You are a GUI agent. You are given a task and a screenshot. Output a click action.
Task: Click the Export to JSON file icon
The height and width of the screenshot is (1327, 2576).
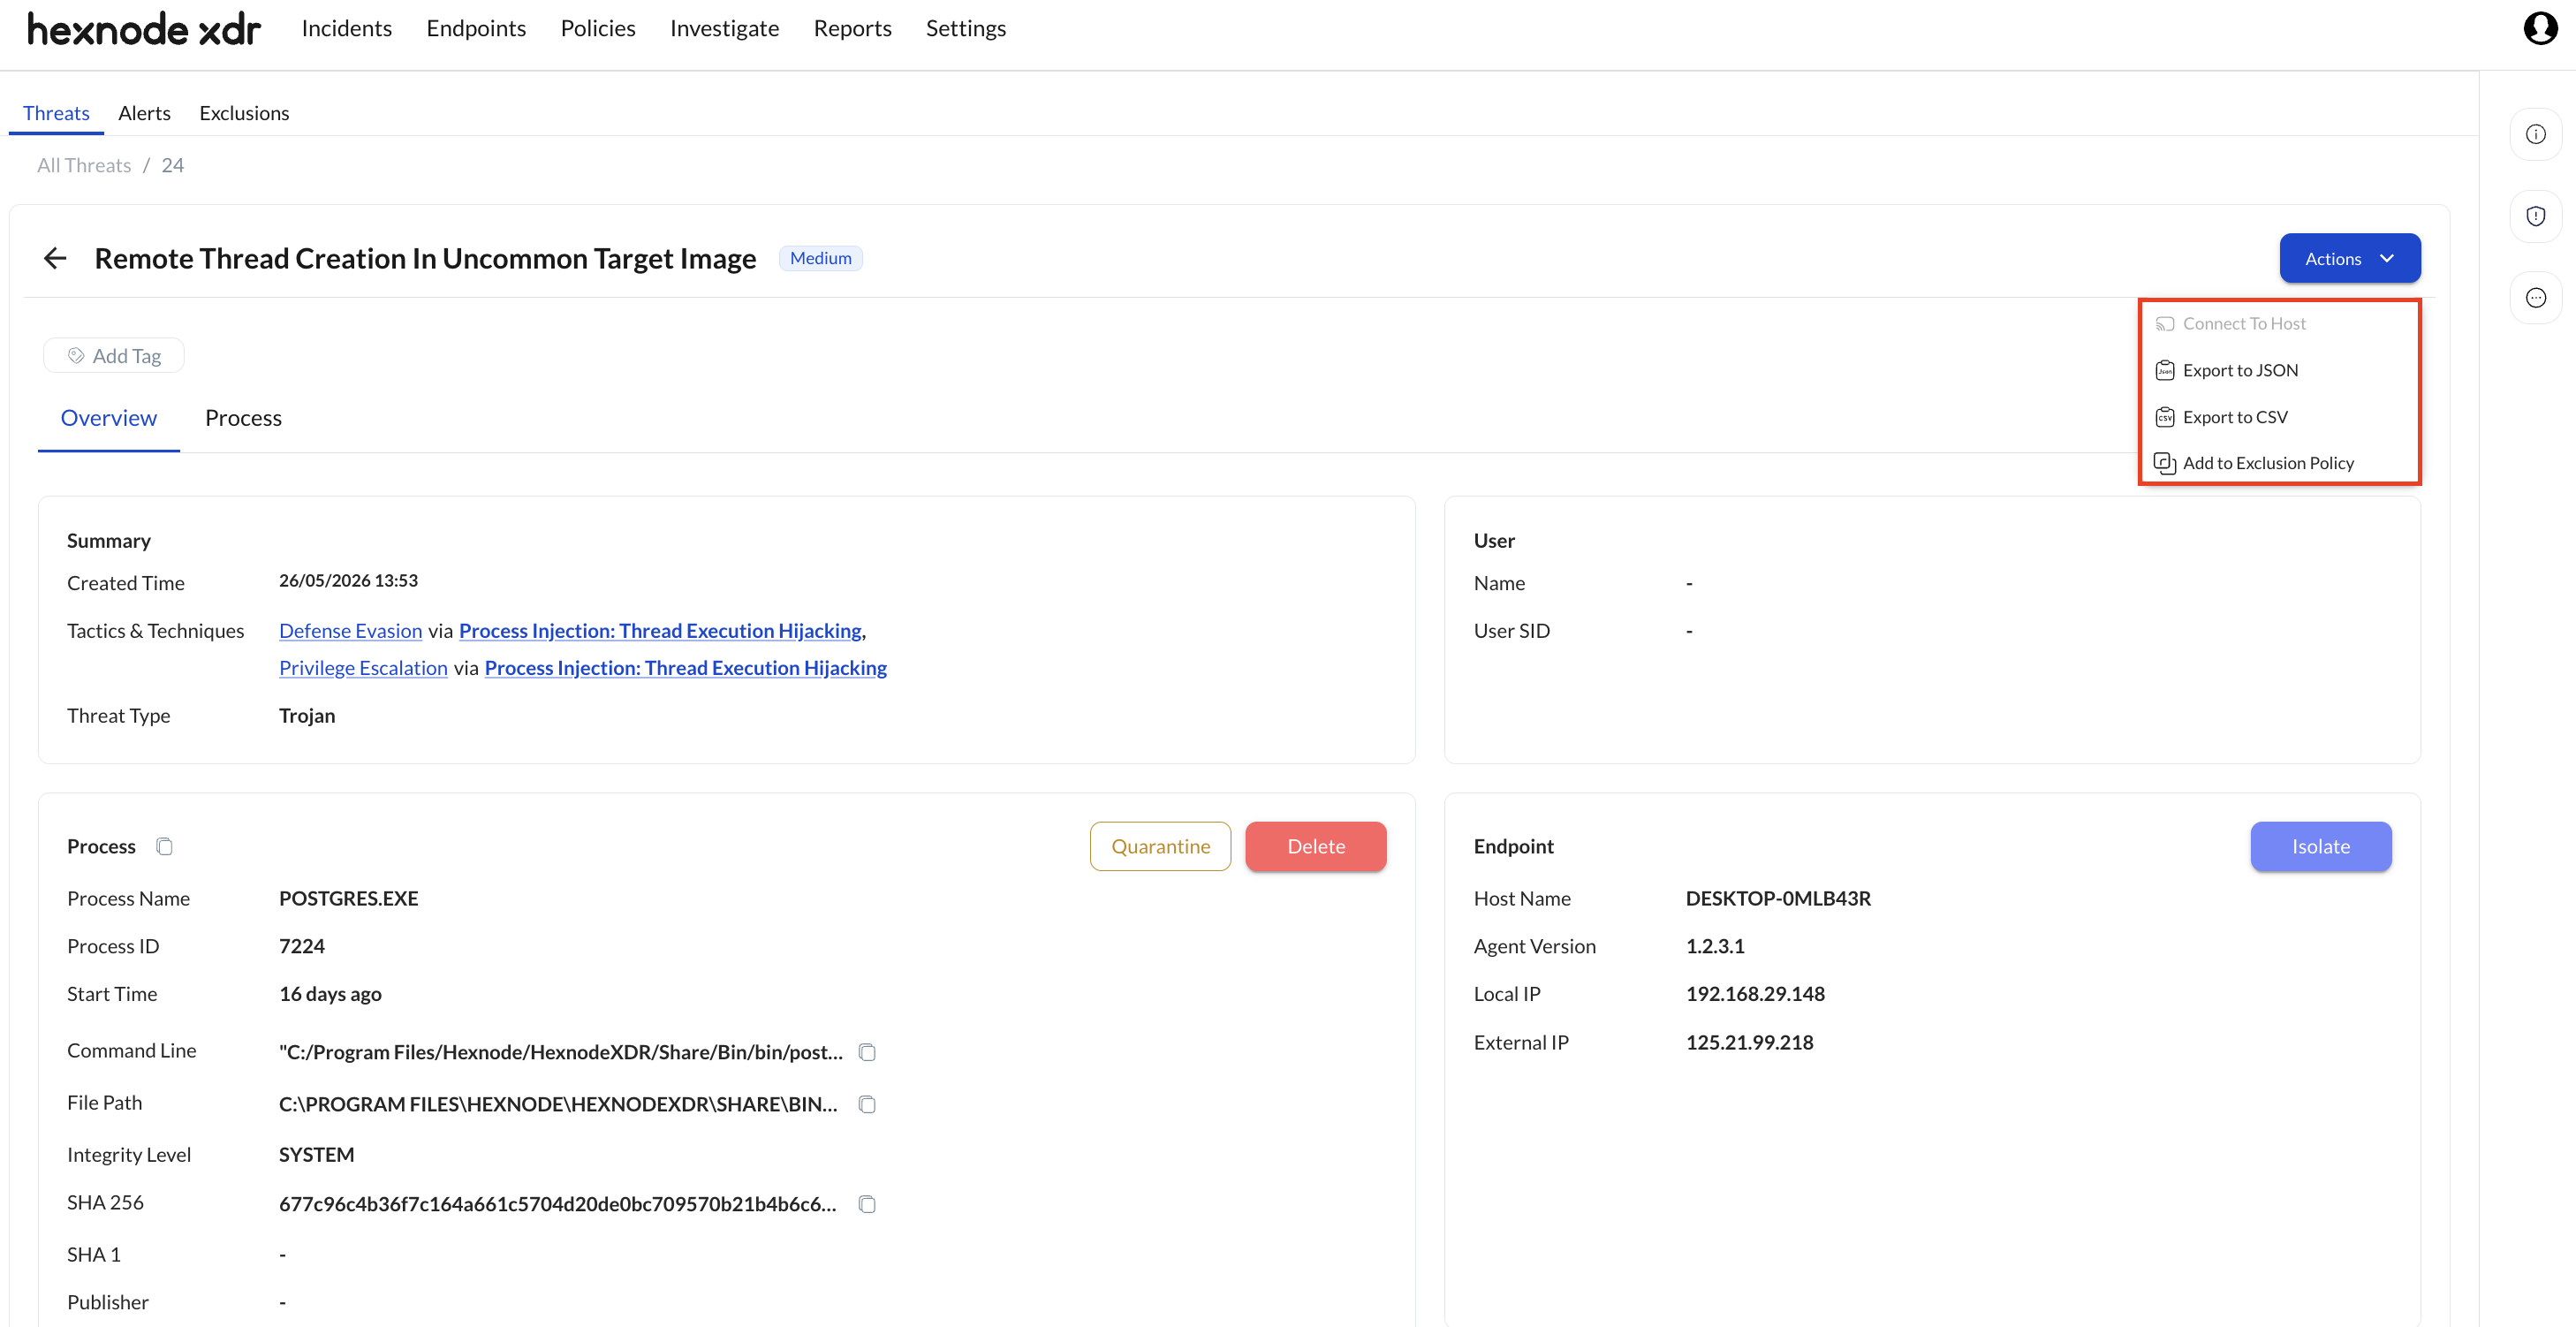[2165, 371]
